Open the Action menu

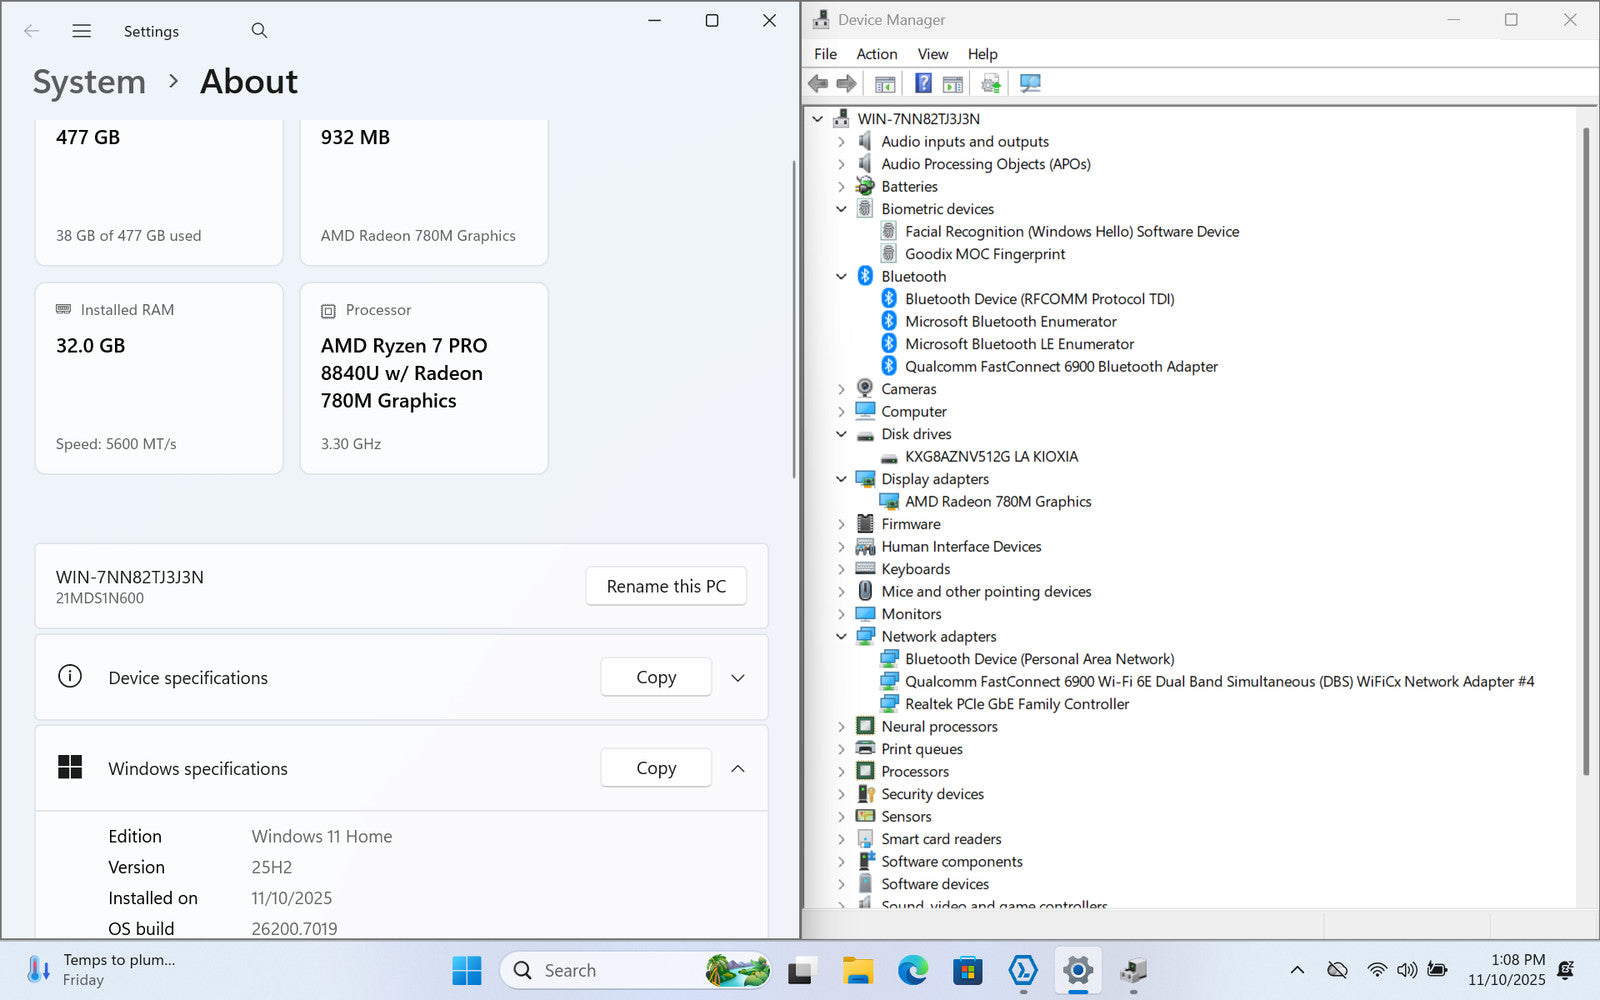pyautogui.click(x=876, y=54)
